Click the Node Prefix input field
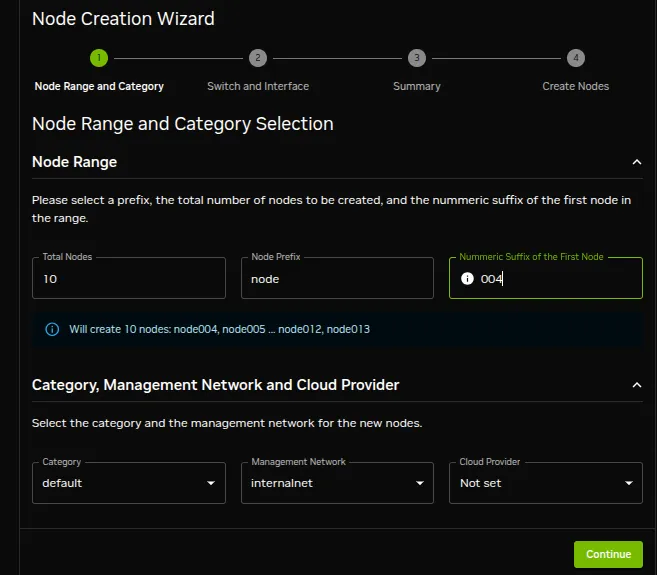The height and width of the screenshot is (575, 657). tap(337, 278)
